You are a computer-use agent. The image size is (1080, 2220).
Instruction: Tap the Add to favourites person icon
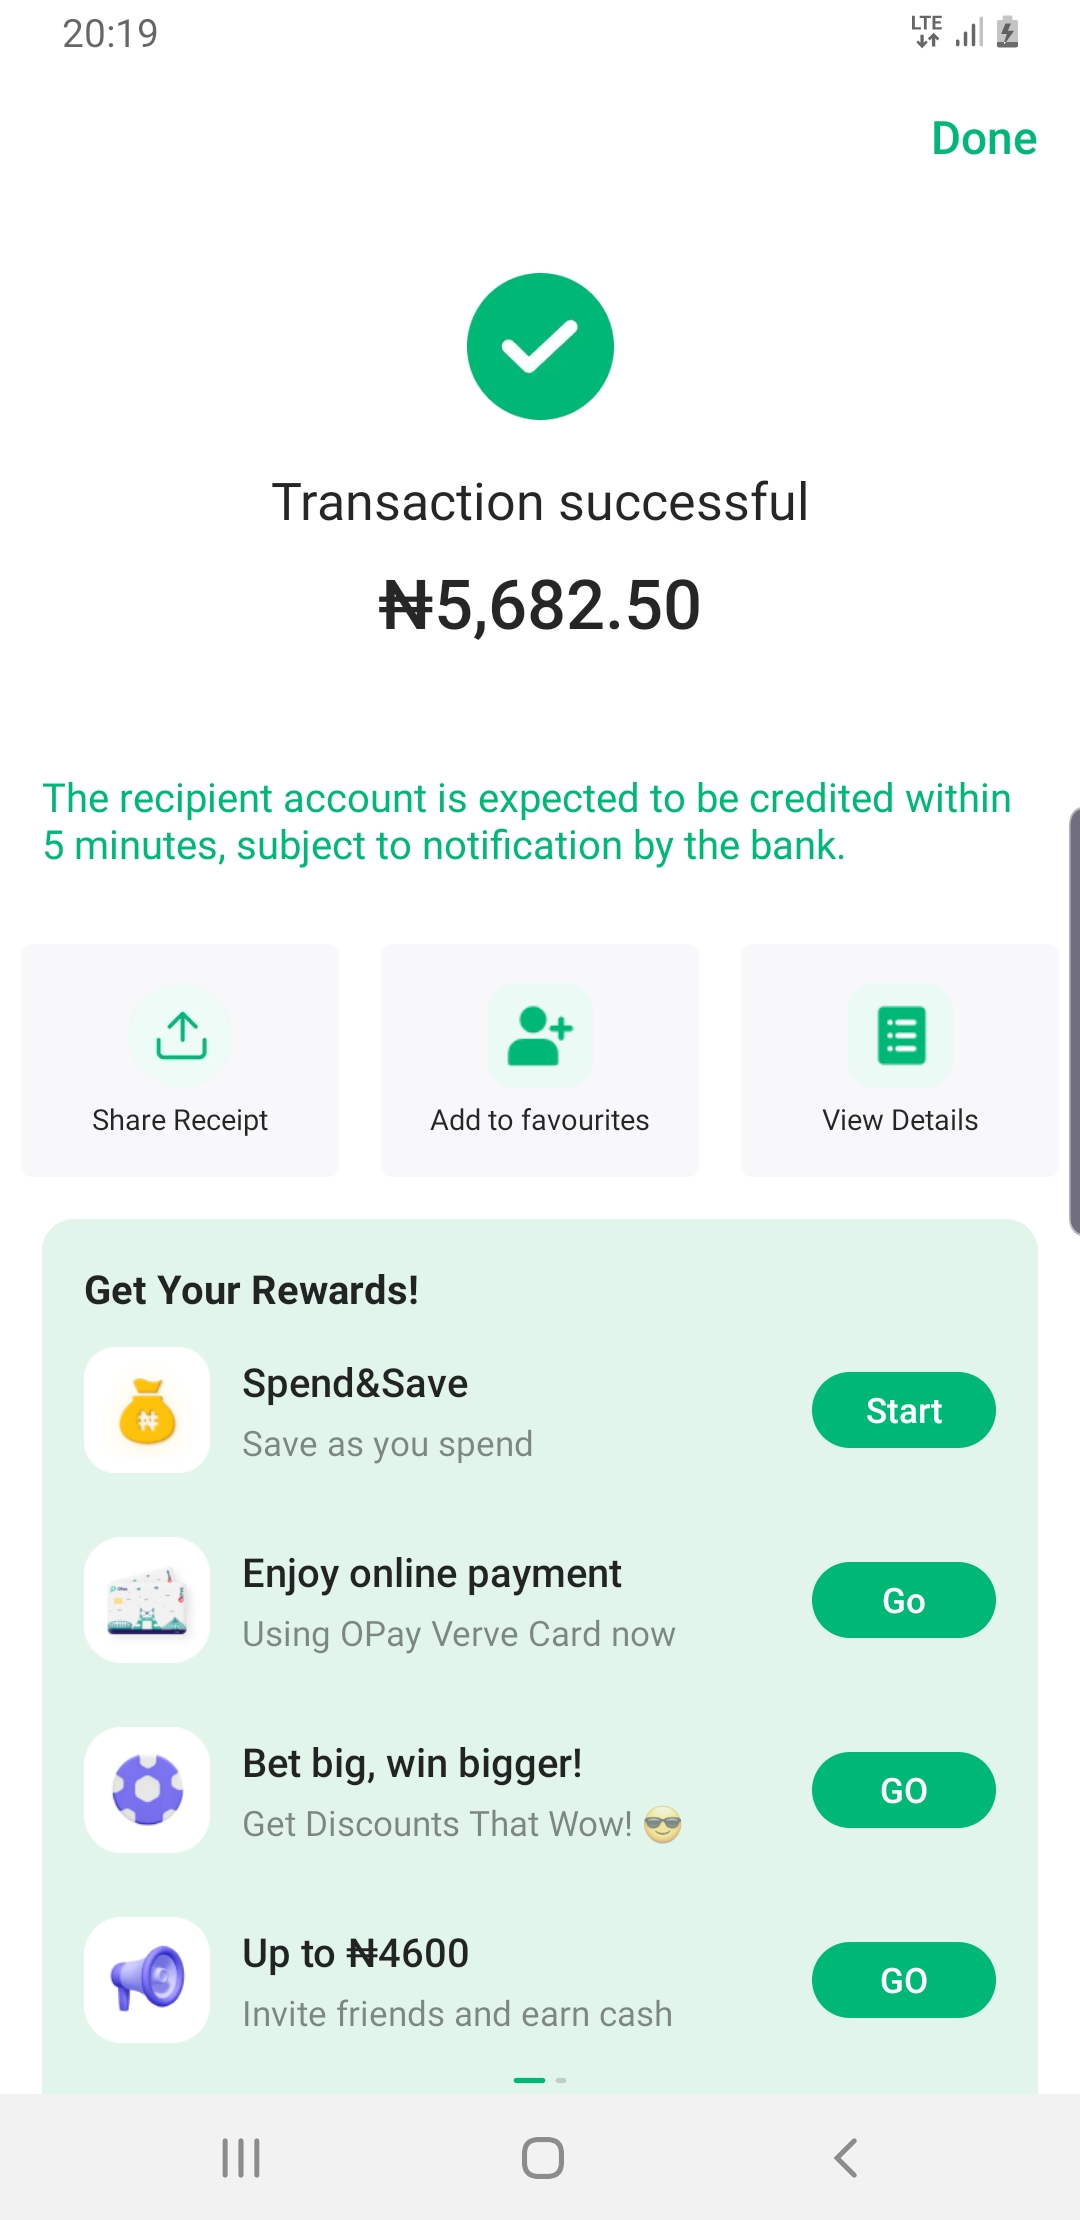click(x=540, y=1035)
